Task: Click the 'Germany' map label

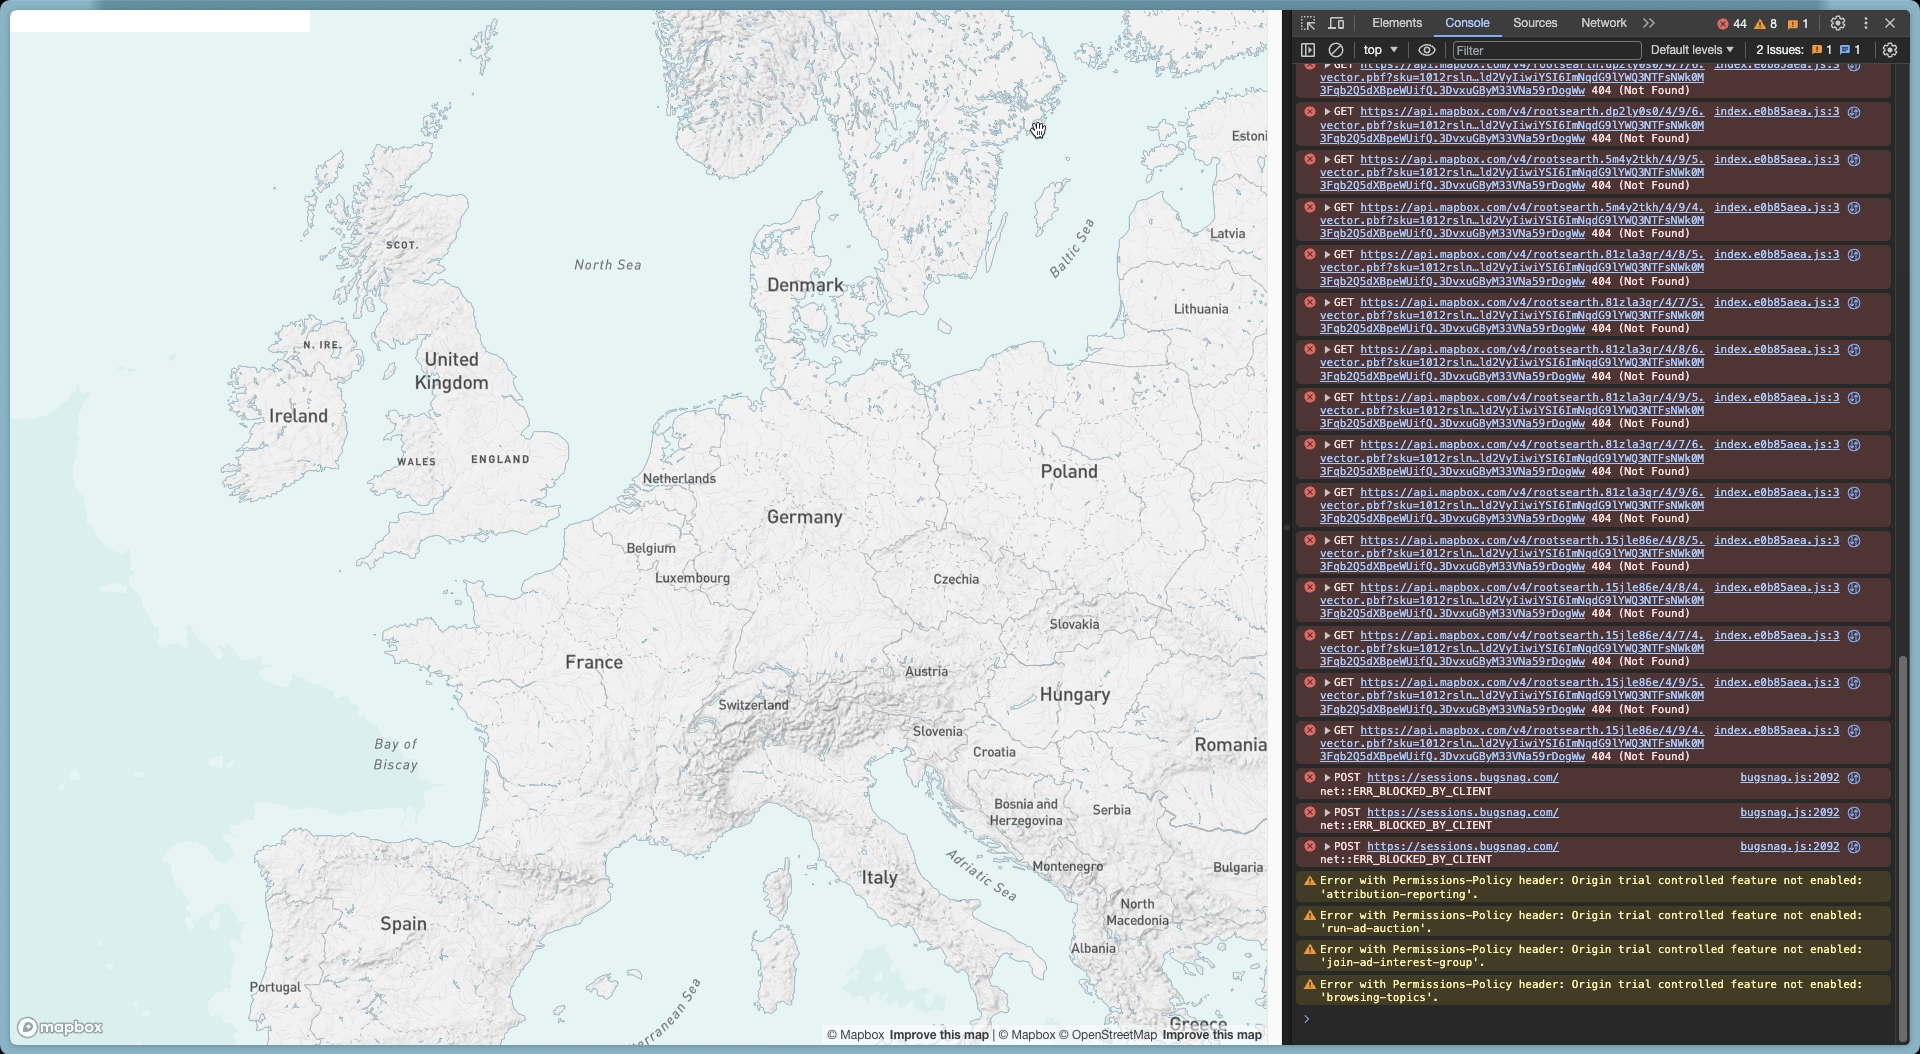Action: pos(805,517)
